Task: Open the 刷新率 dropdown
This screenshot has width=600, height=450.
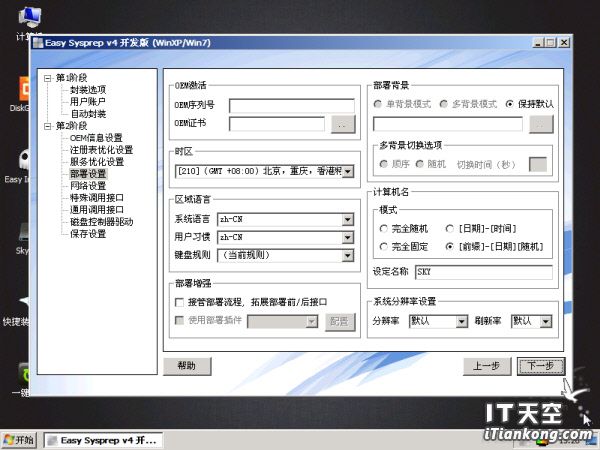Action: 546,322
